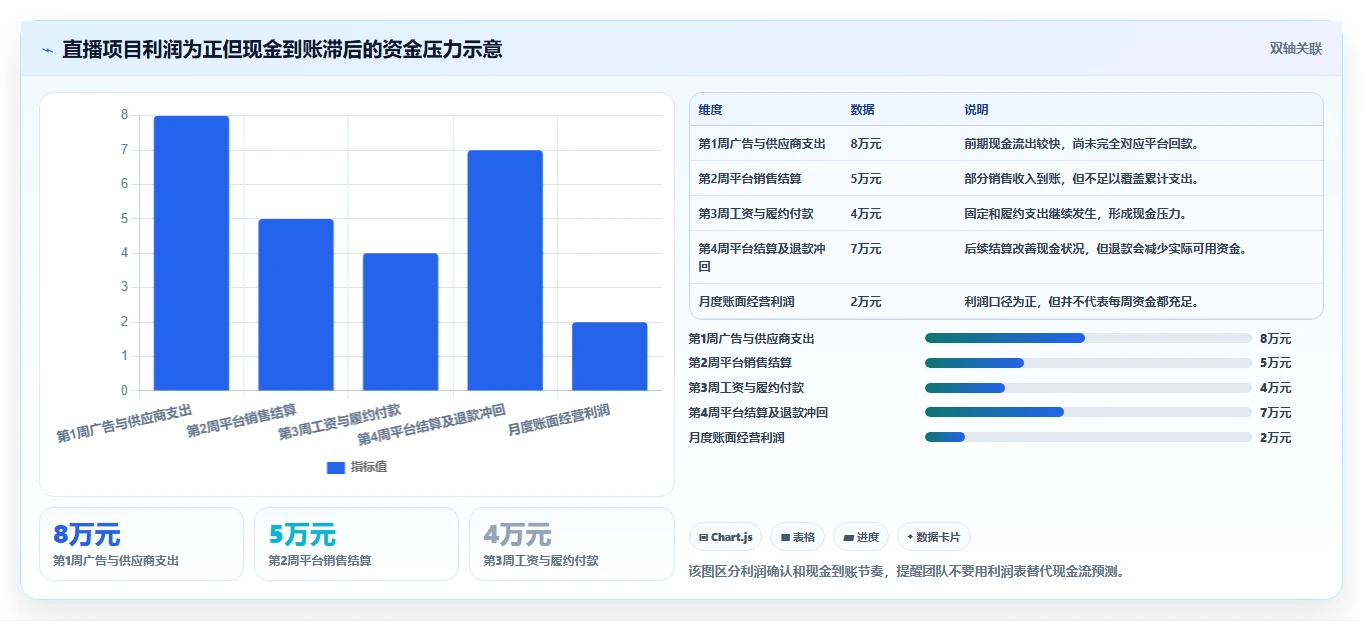Click the chart bar for 第4周平台结算及退款冲回

(505, 270)
